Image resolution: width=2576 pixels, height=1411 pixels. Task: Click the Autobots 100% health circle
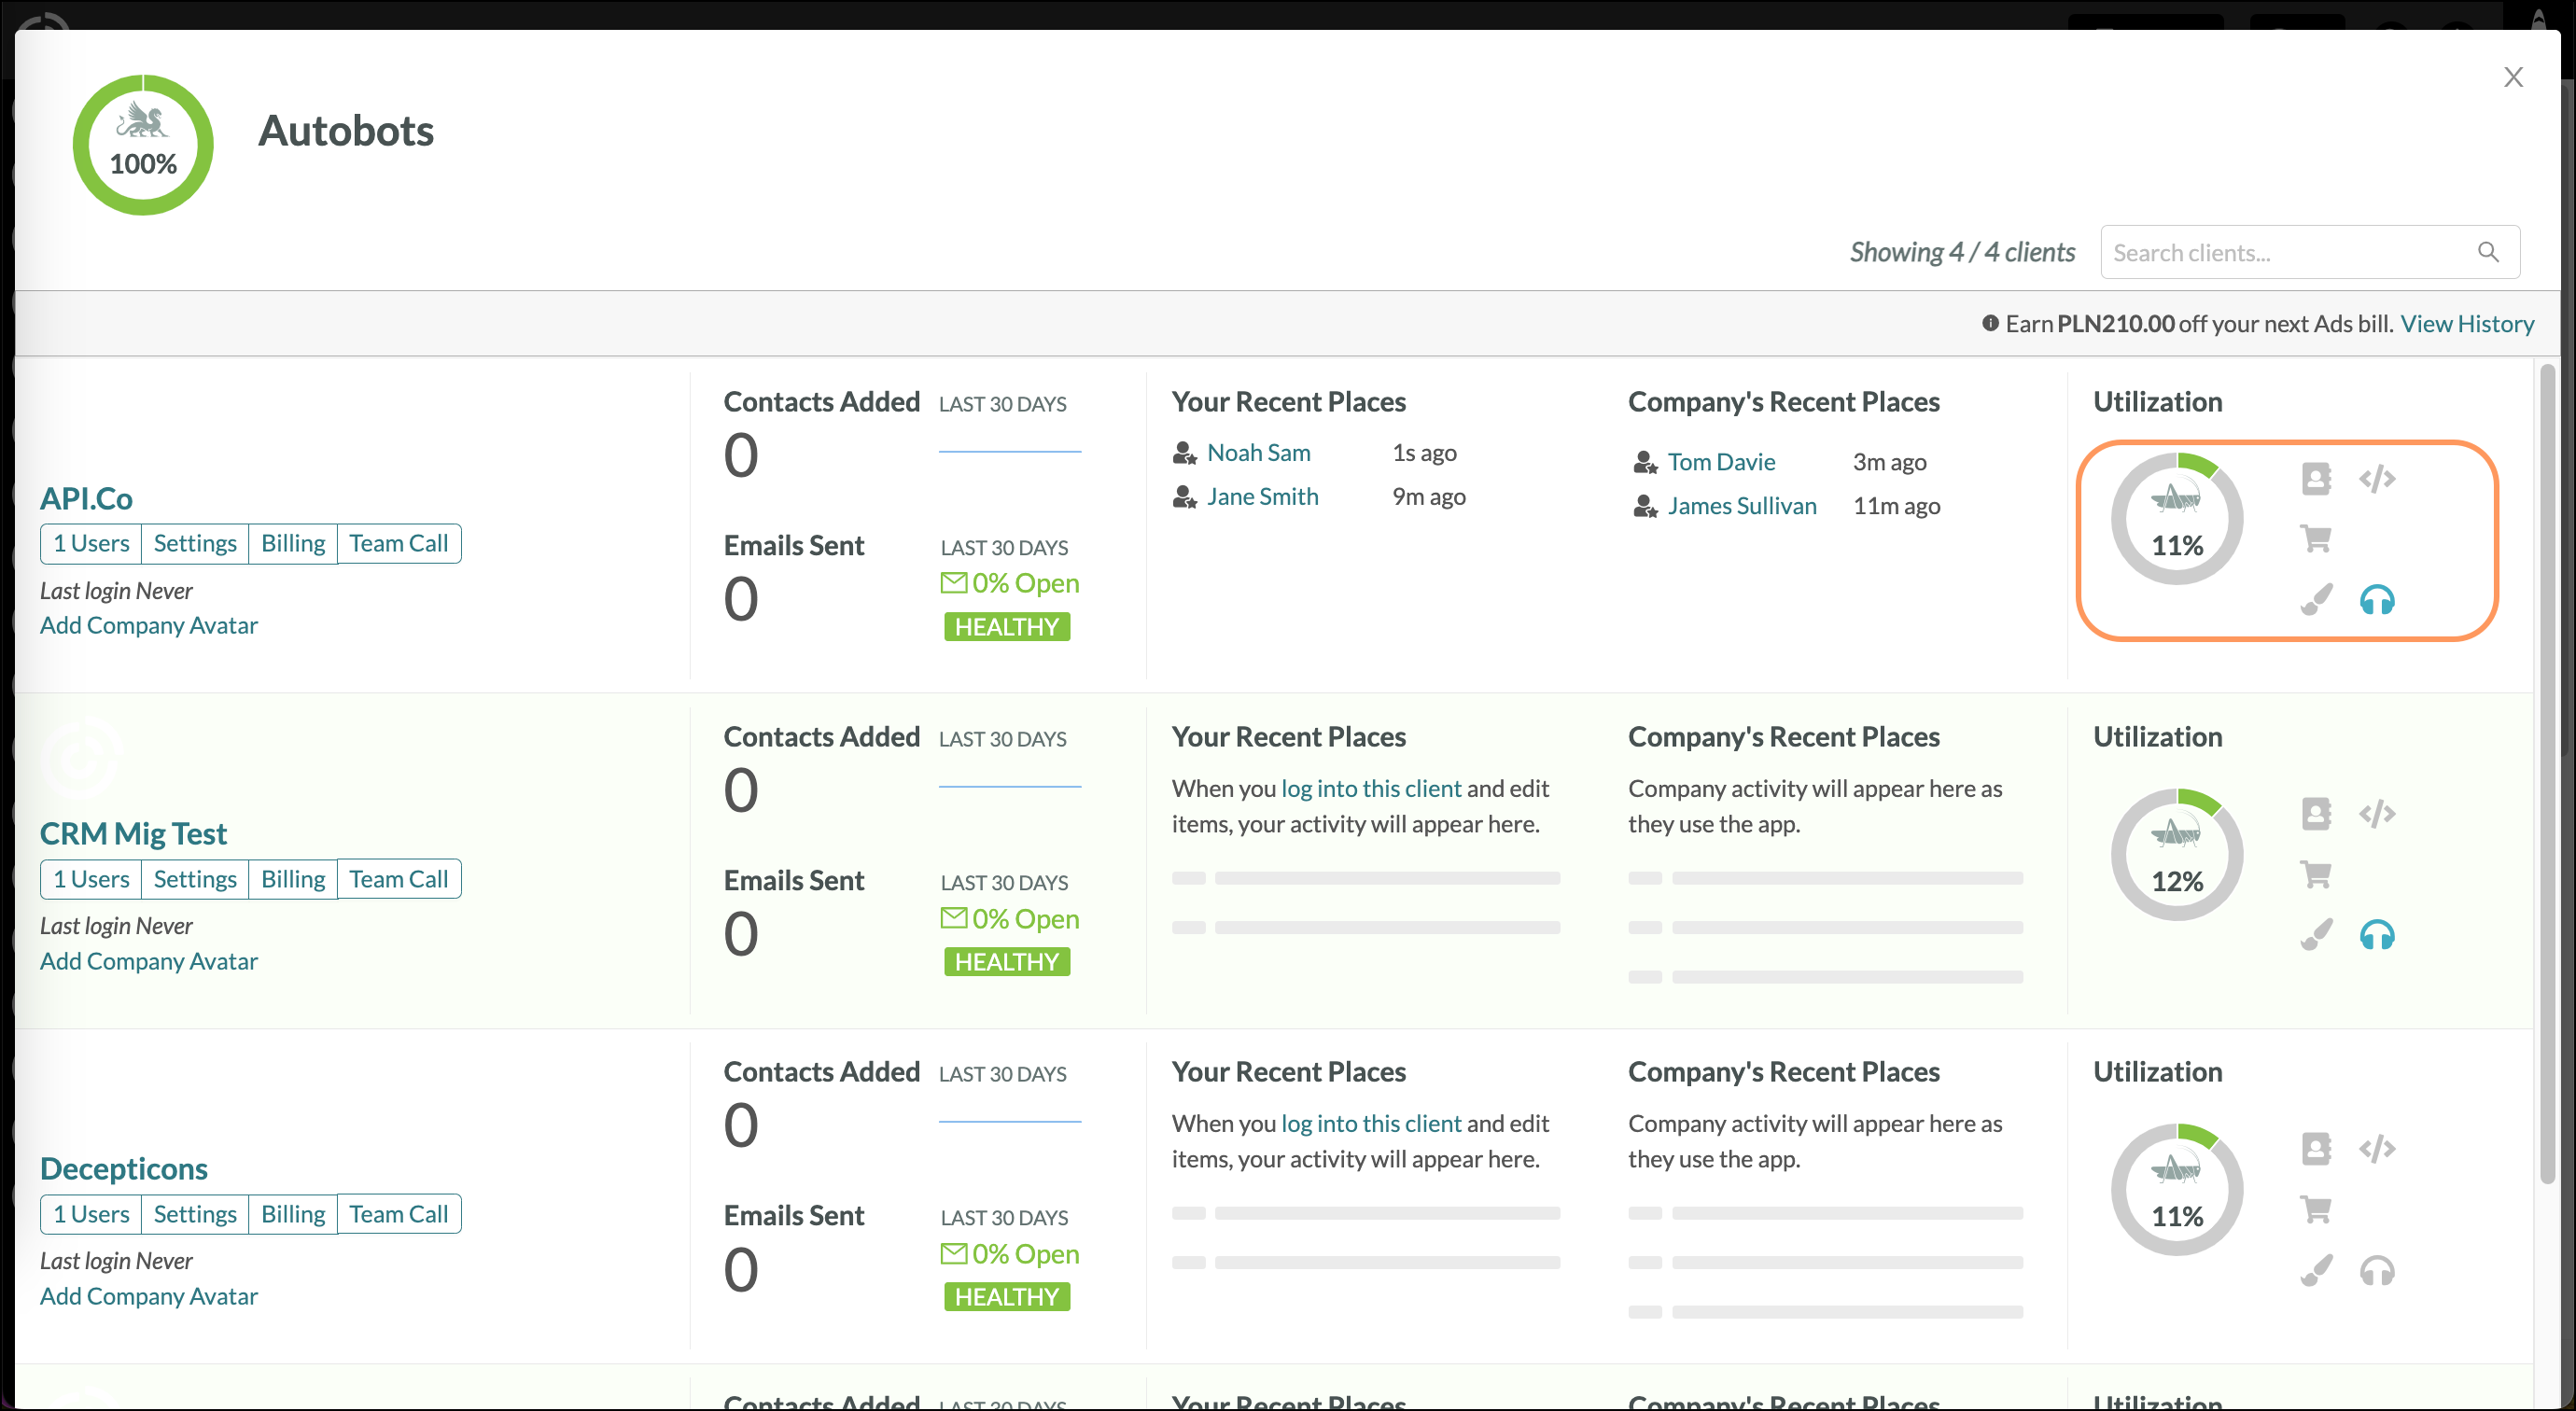coord(143,145)
